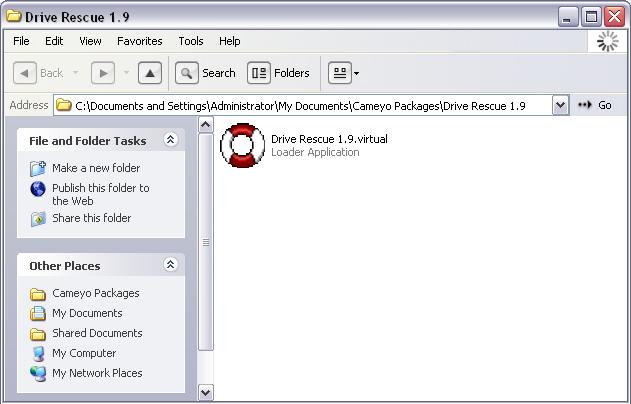The height and width of the screenshot is (404, 631).
Task: Open the File menu
Action: (x=21, y=41)
